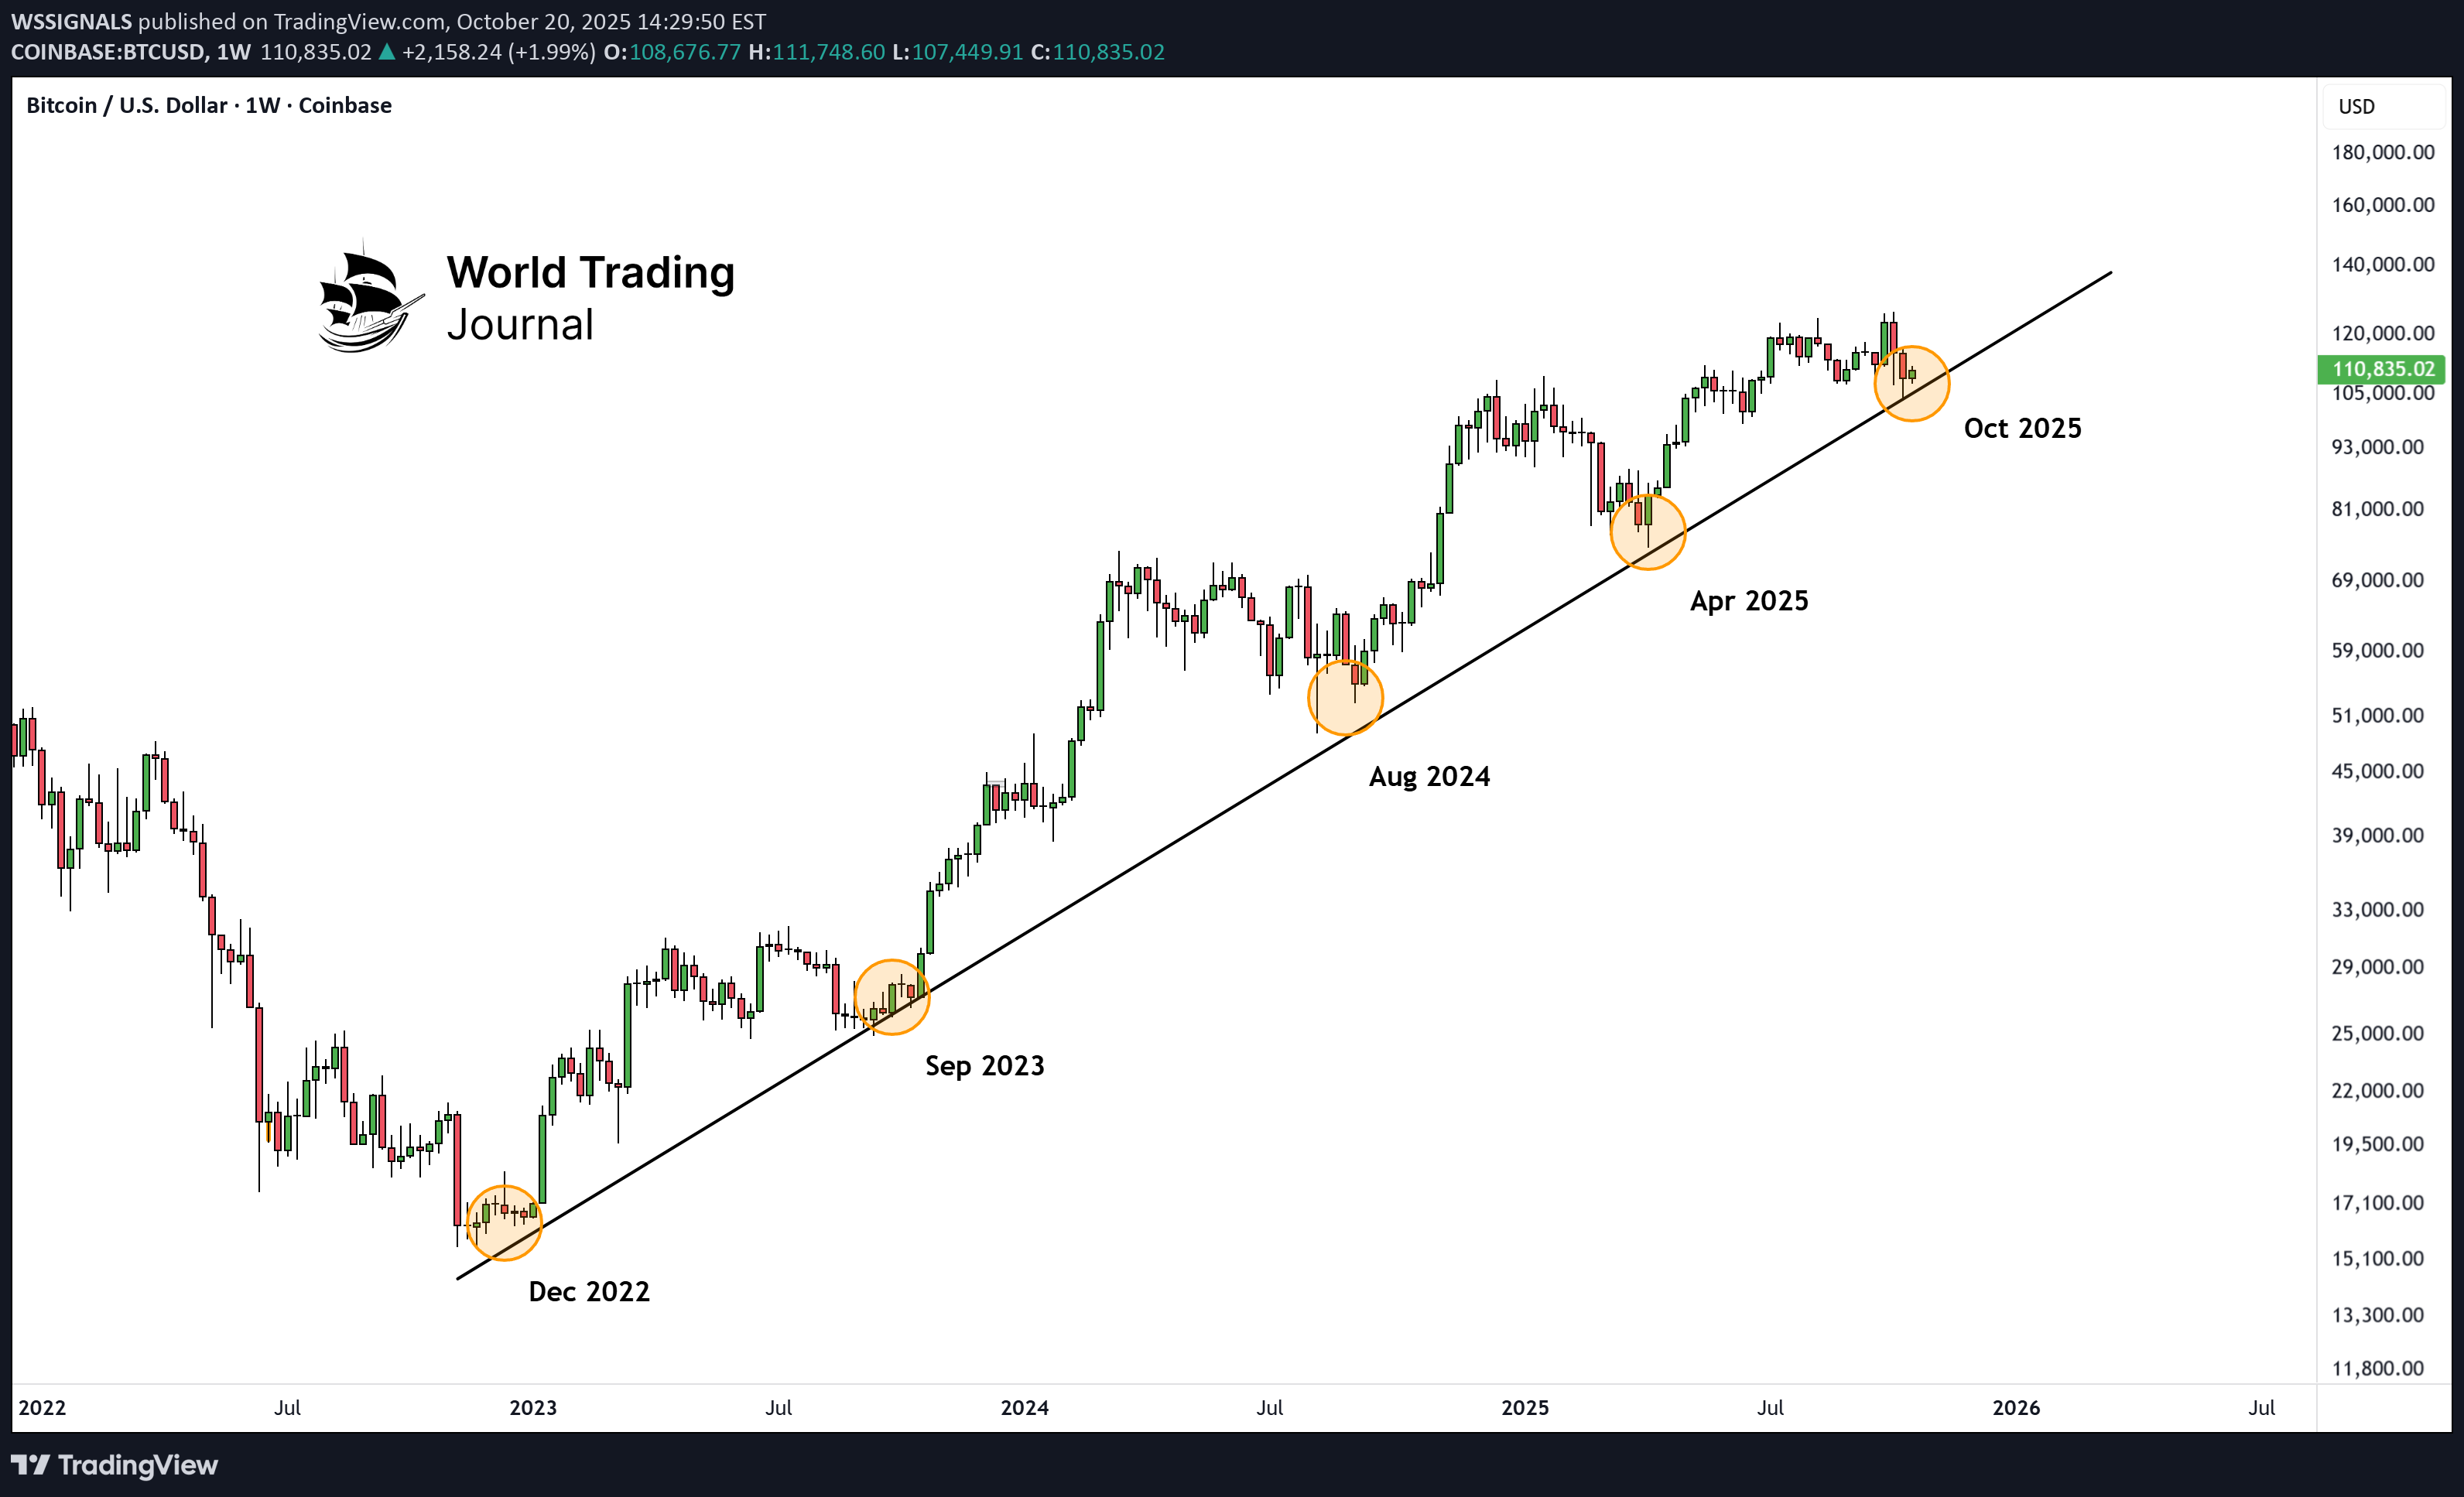Select the orange circle marker above Dec 2022
The height and width of the screenshot is (1497, 2464).
click(504, 1222)
